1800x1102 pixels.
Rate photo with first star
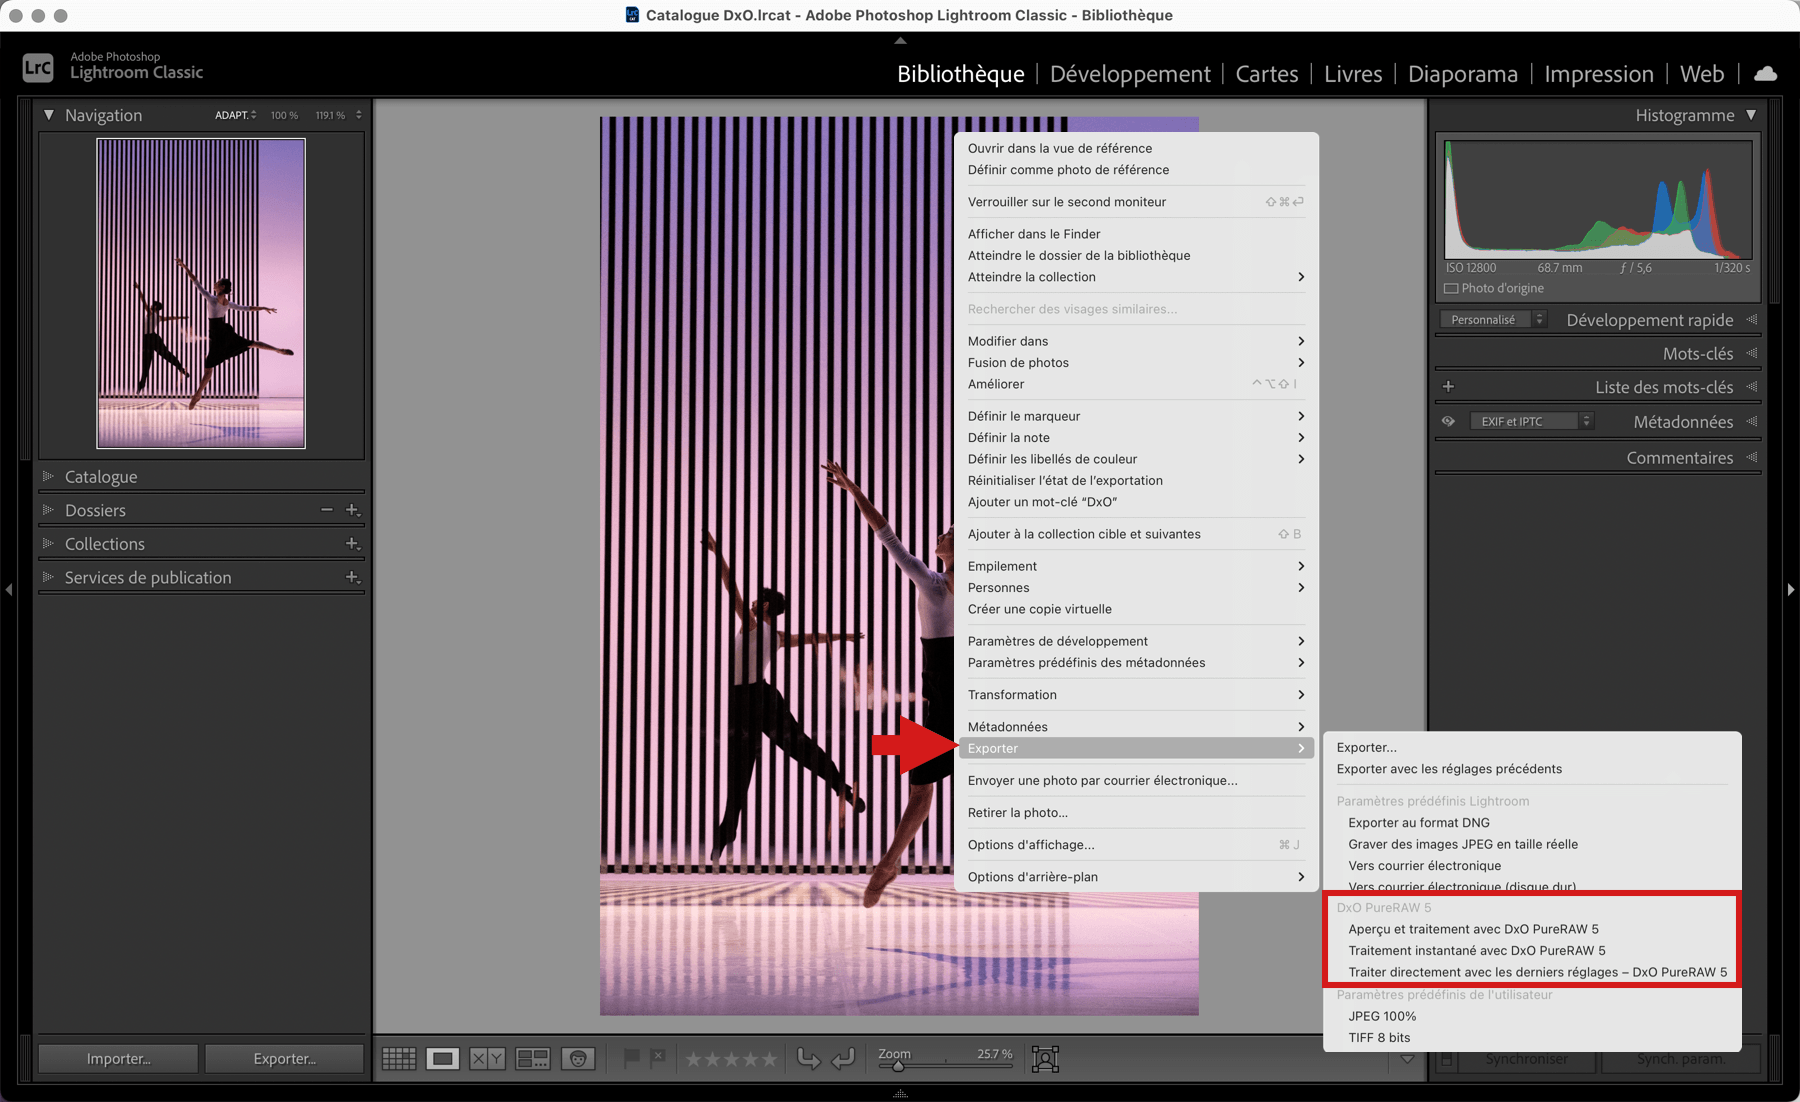[693, 1058]
